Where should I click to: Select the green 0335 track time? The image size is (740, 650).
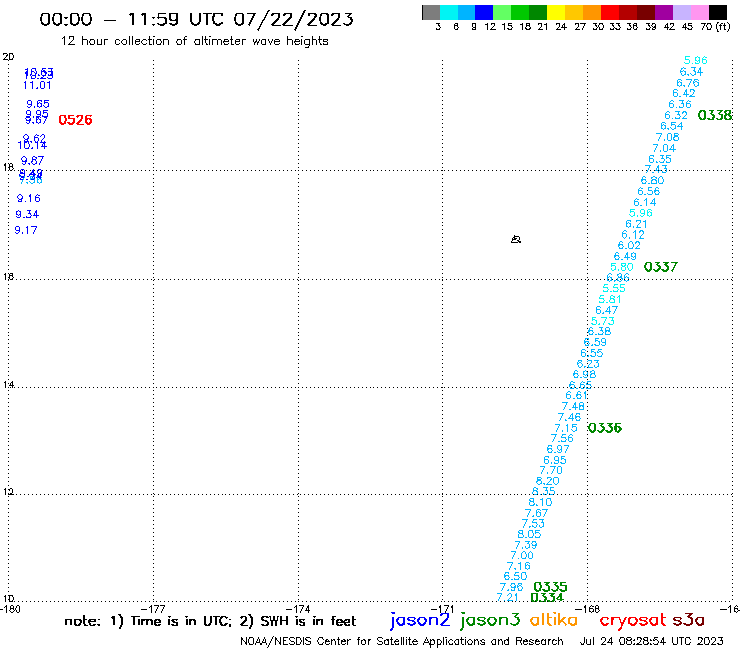pyautogui.click(x=550, y=587)
